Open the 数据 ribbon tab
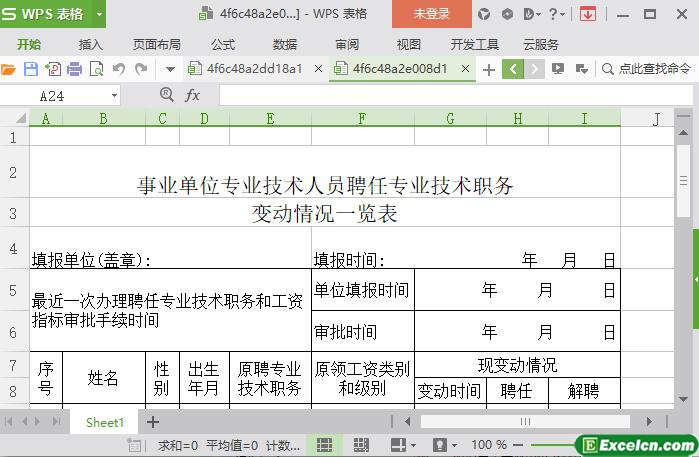The width and height of the screenshot is (699, 457). pos(284,45)
